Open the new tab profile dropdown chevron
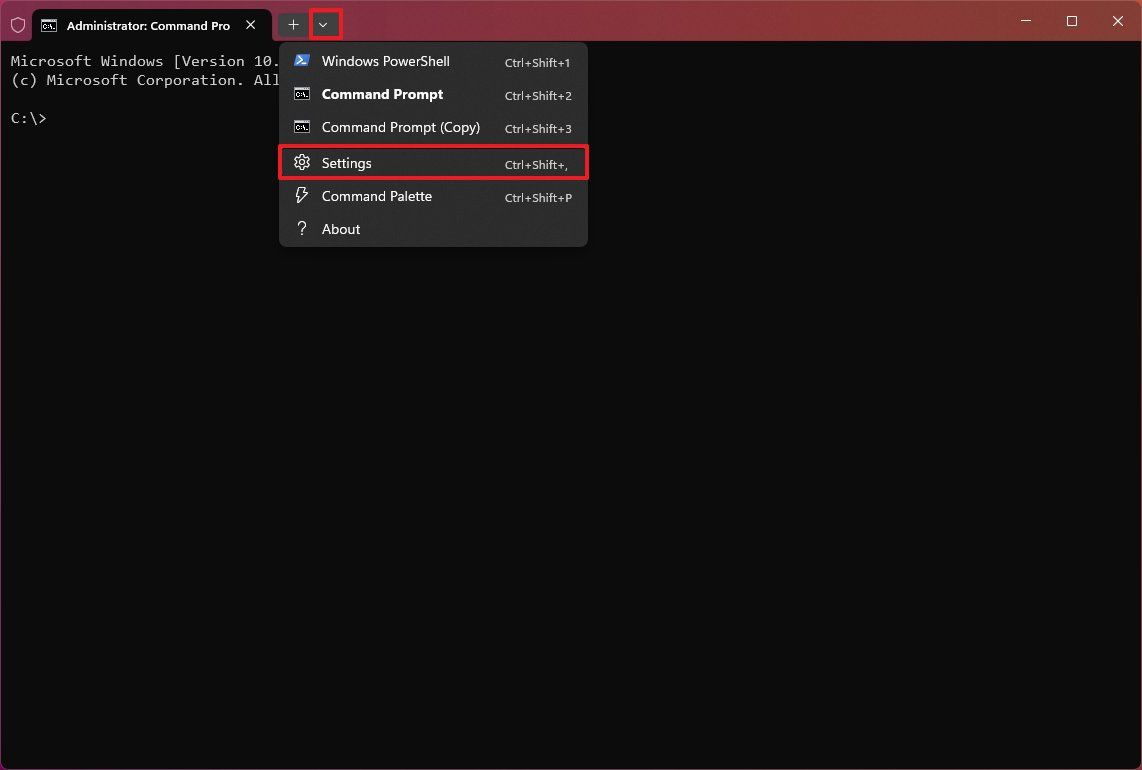This screenshot has width=1142, height=770. tap(324, 24)
